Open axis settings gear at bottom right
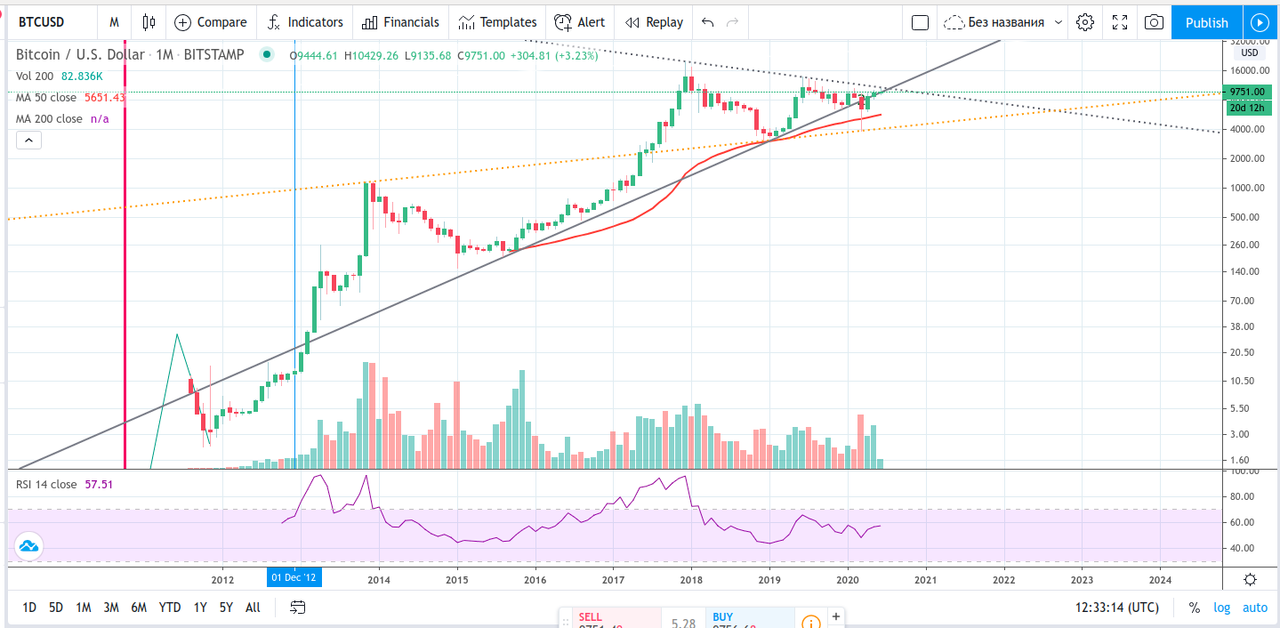The image size is (1280, 628). pyautogui.click(x=1250, y=579)
